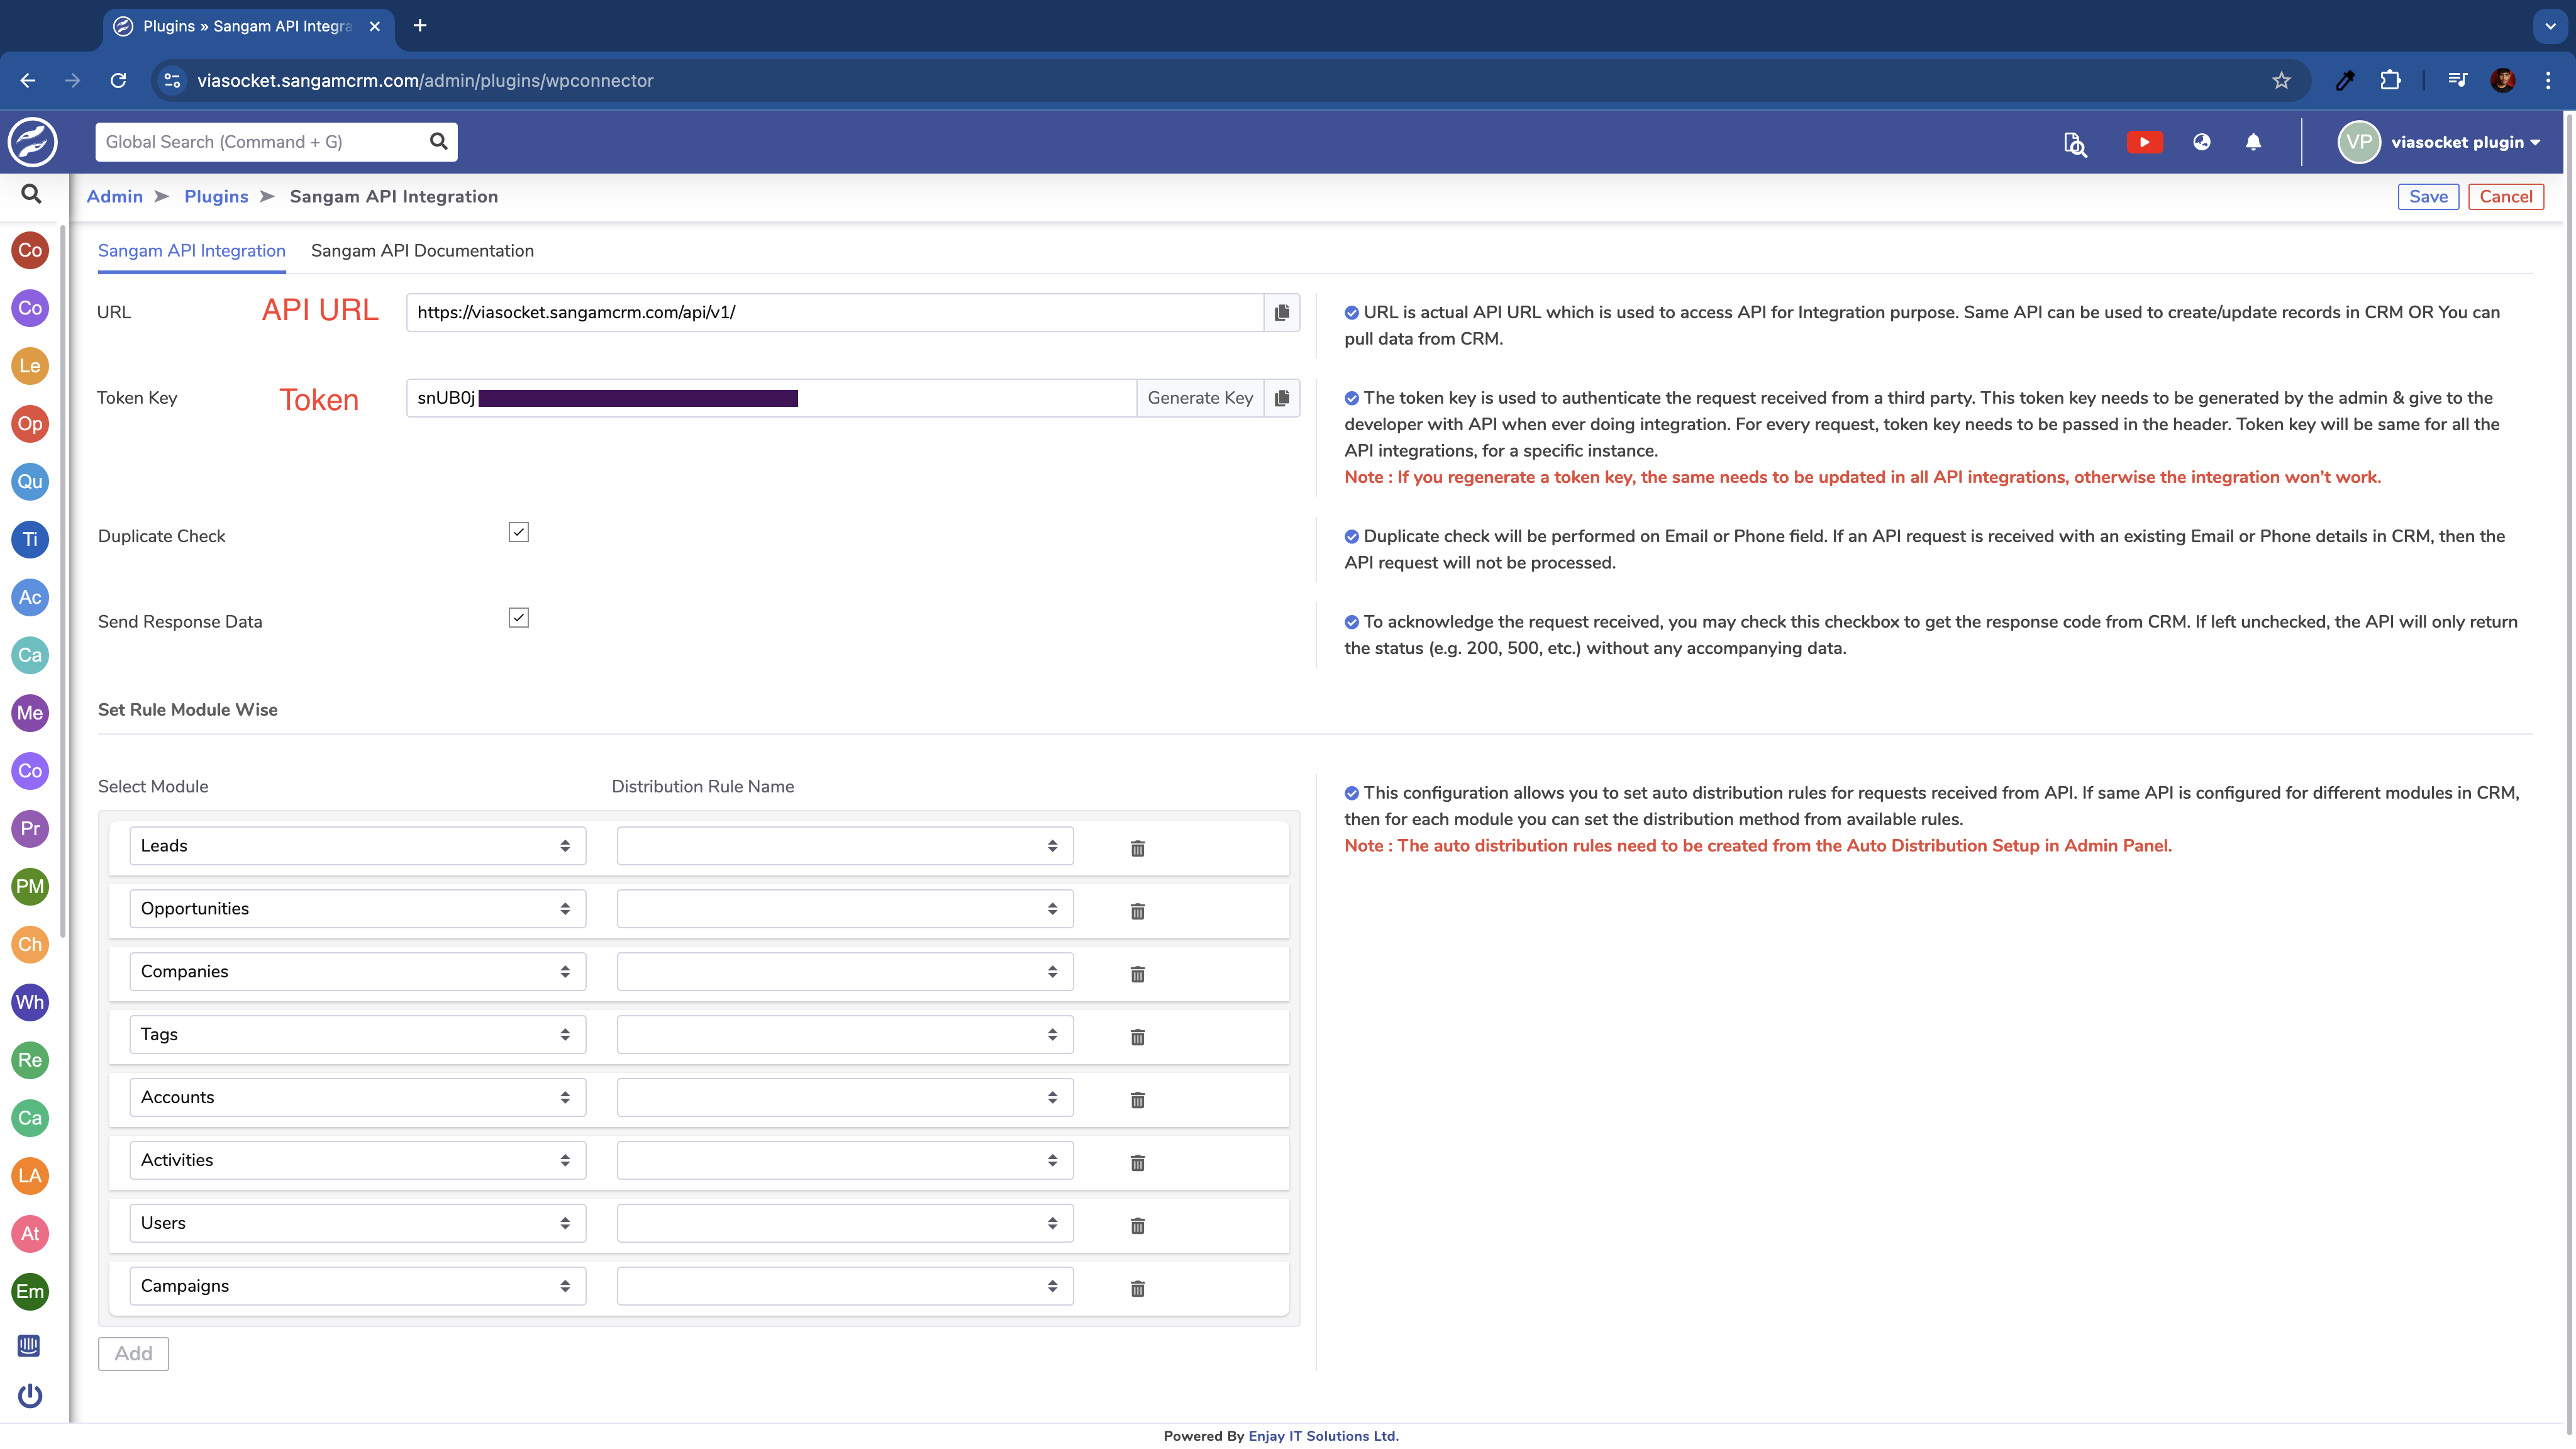Open distribution rule dropdown for Leads

click(x=845, y=846)
